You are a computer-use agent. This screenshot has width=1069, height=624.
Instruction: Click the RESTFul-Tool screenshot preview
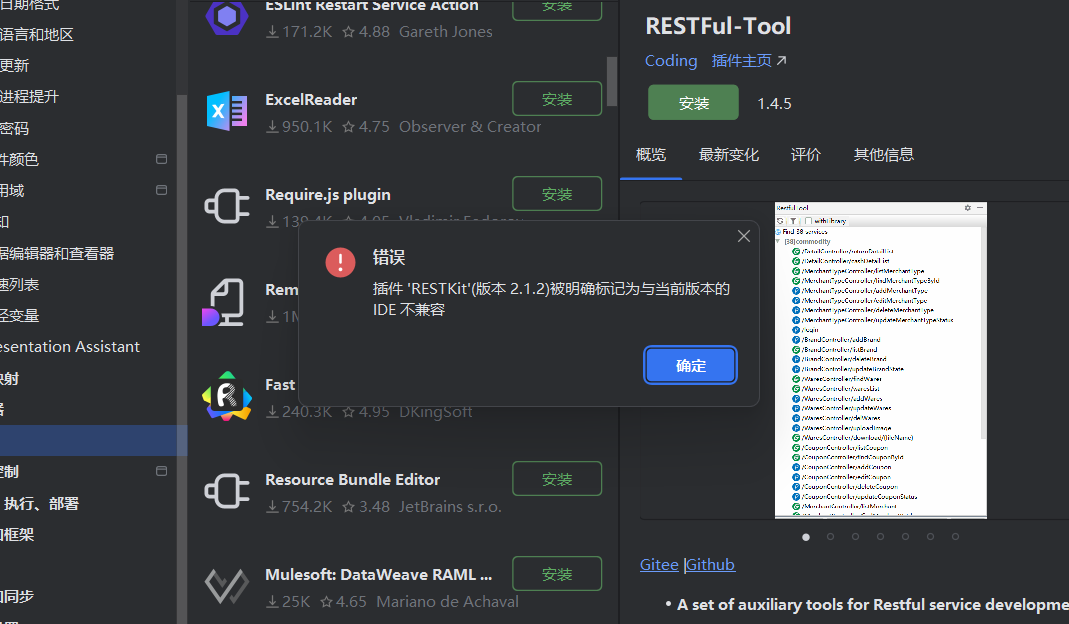point(881,360)
